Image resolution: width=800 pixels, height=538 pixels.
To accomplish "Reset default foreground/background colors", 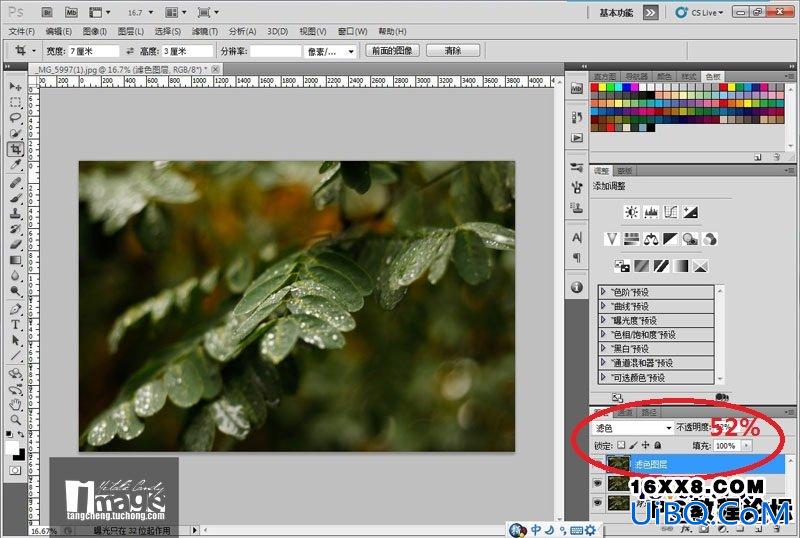I will 10,434.
